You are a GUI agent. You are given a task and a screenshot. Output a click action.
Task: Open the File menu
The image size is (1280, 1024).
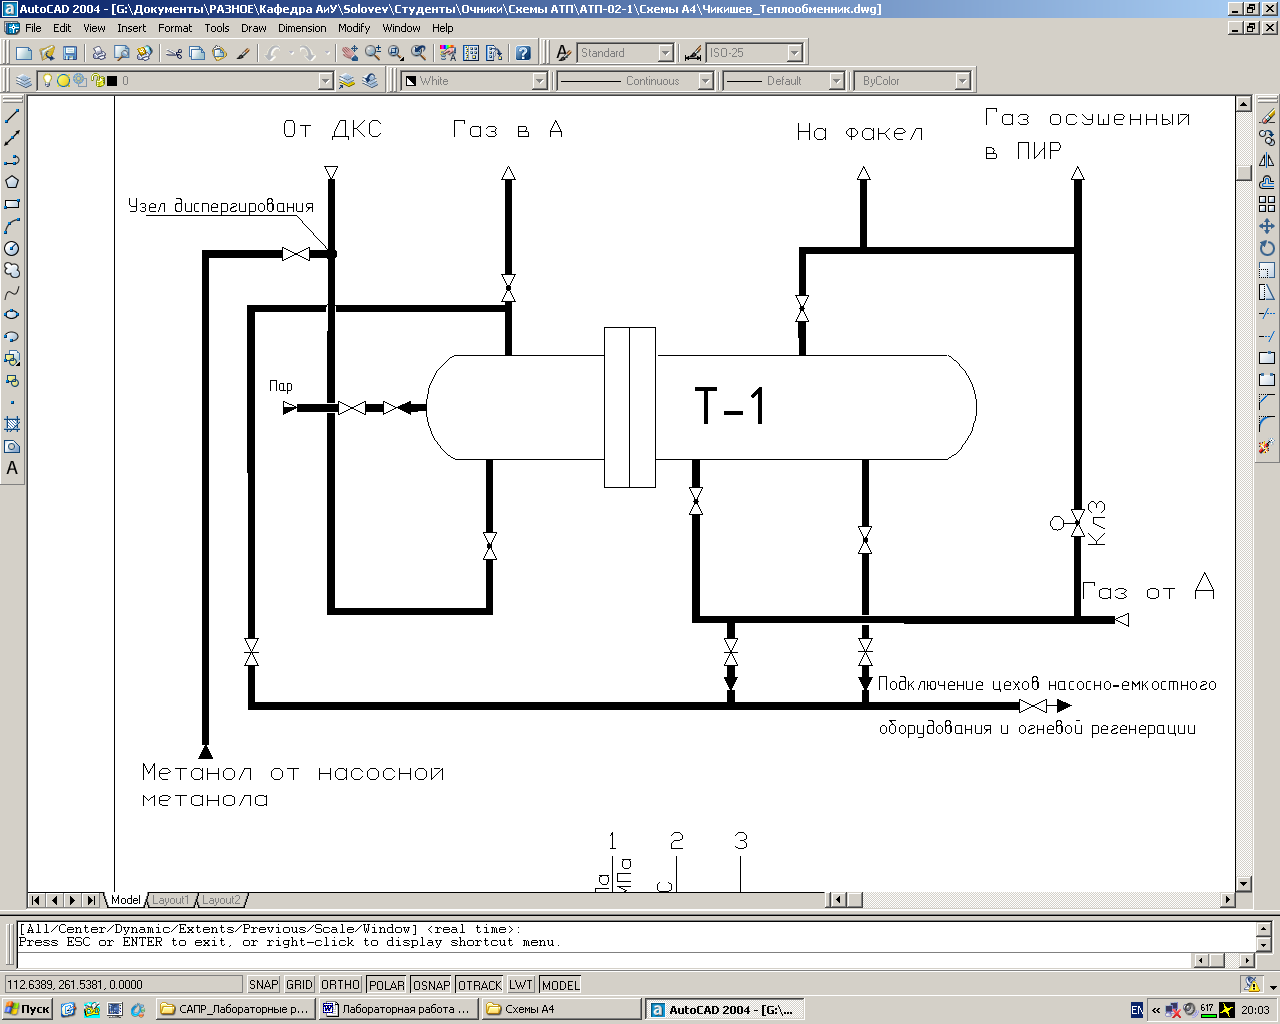33,28
